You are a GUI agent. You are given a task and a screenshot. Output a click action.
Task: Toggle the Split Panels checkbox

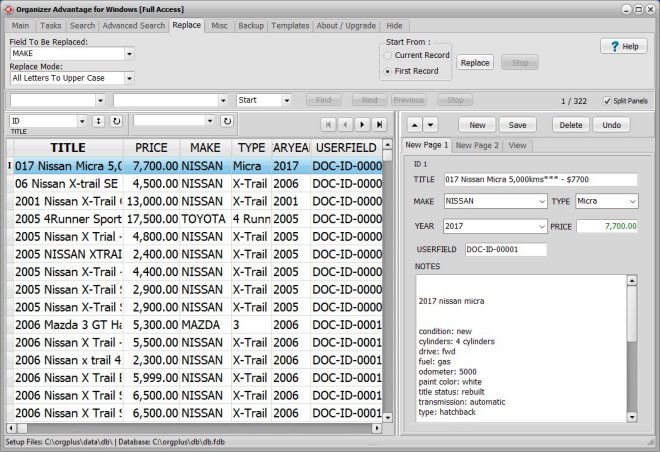point(607,101)
